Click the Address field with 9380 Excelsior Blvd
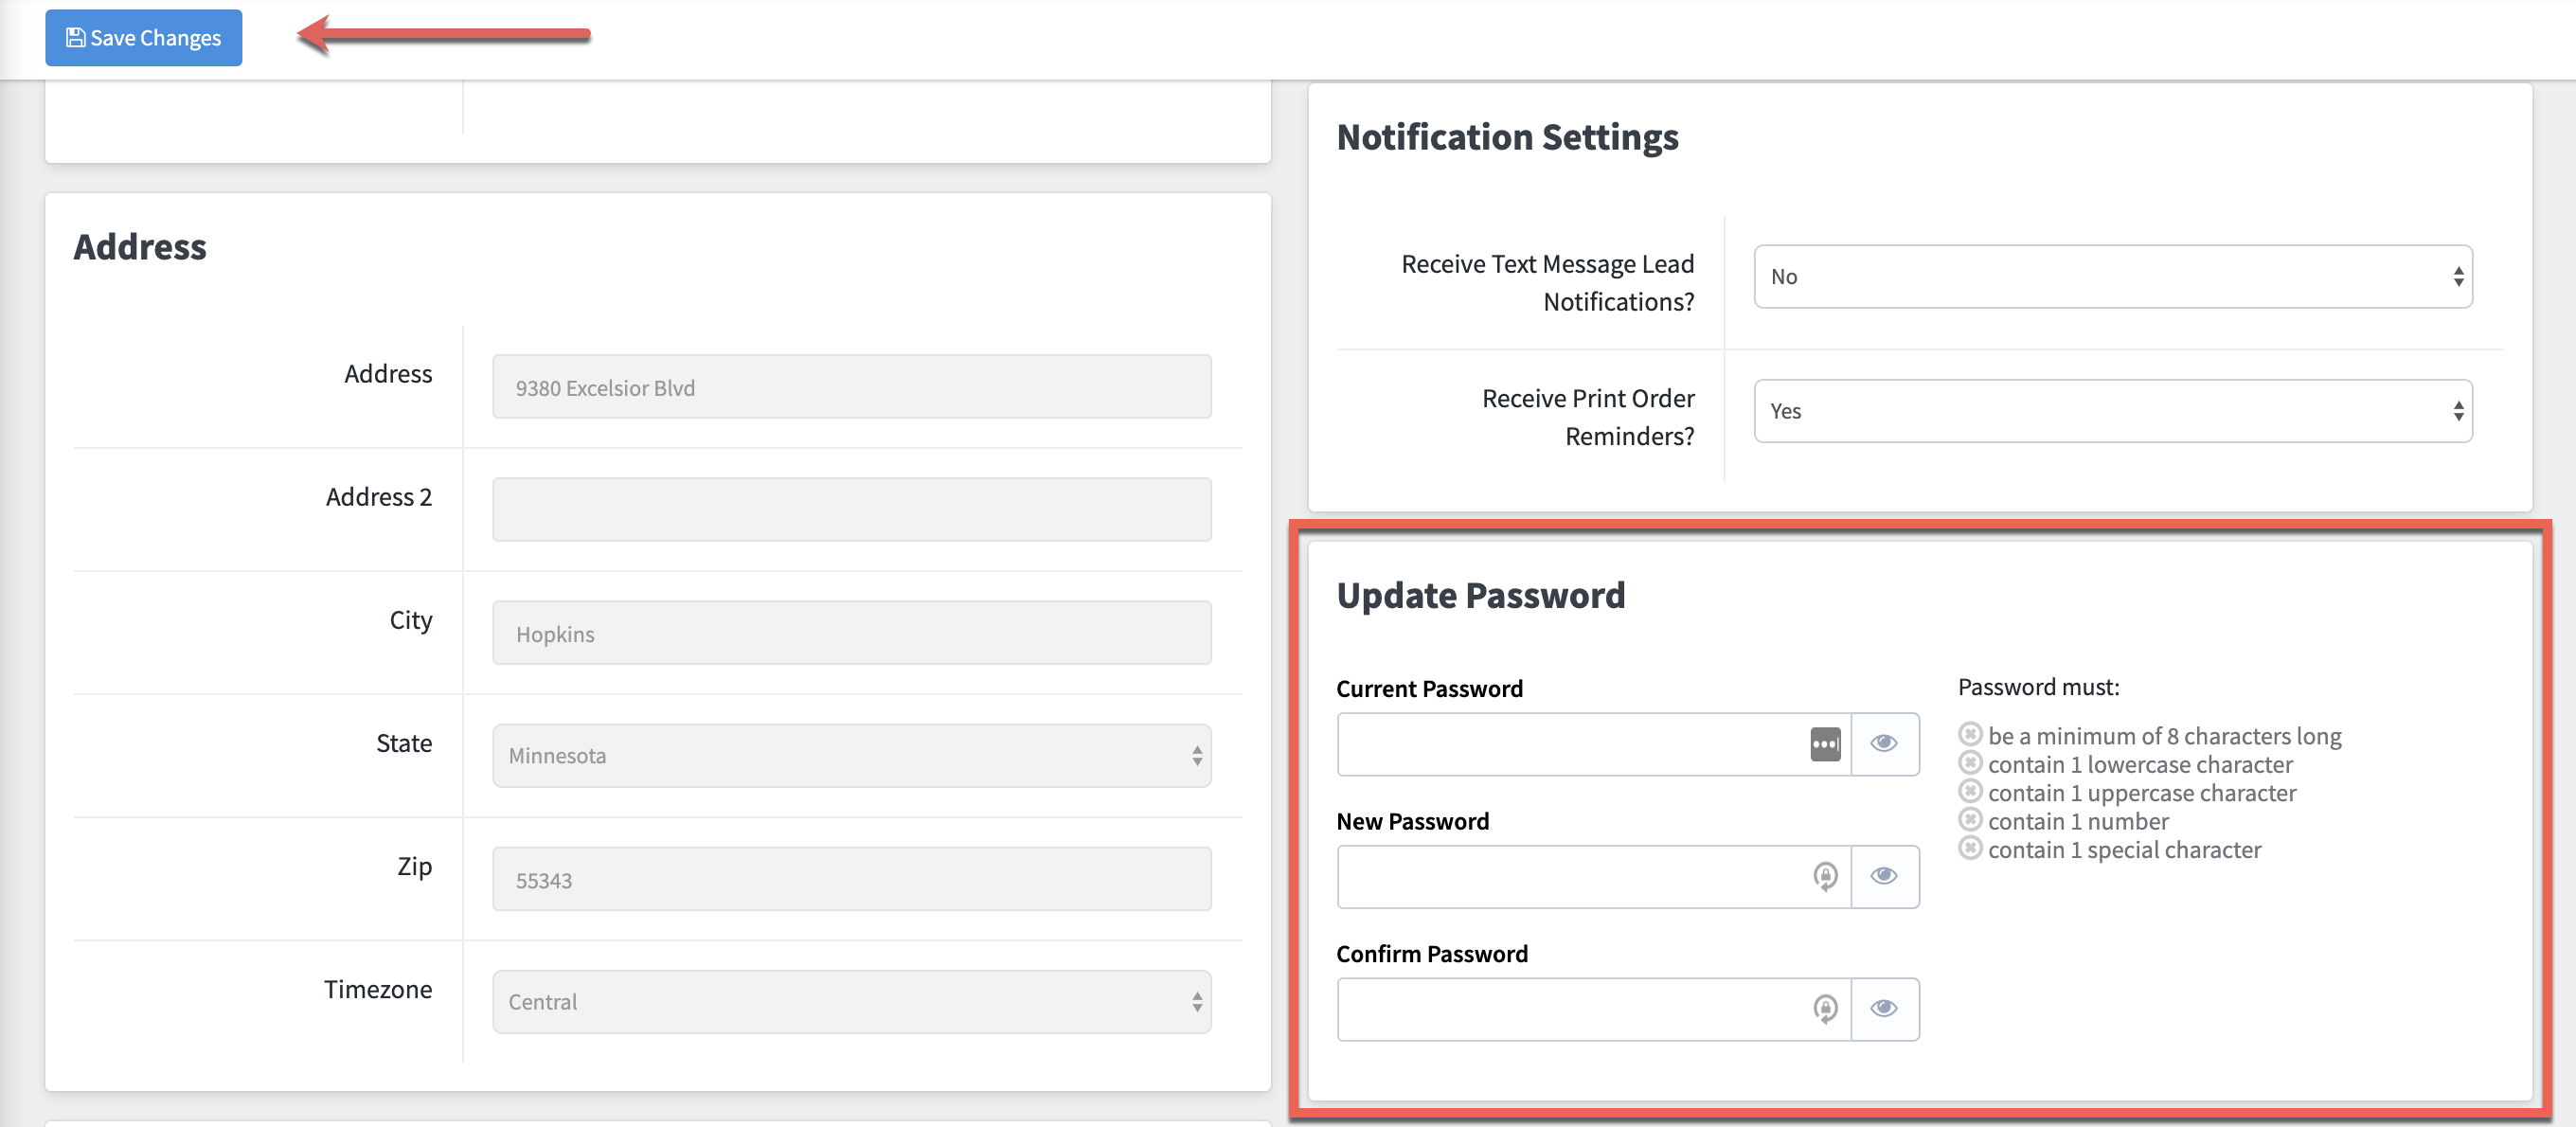2576x1127 pixels. 851,387
